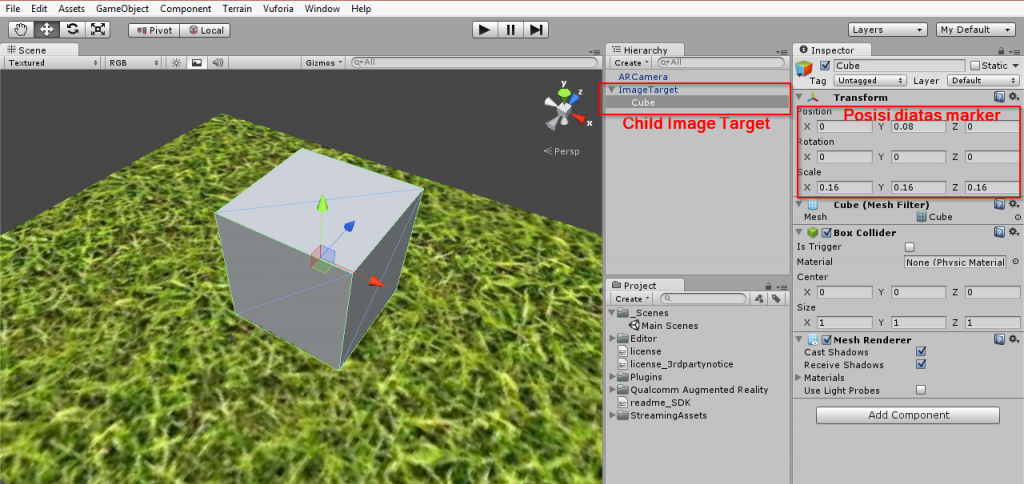This screenshot has width=1024, height=484.
Task: Open the Layers dropdown
Action: [887, 30]
